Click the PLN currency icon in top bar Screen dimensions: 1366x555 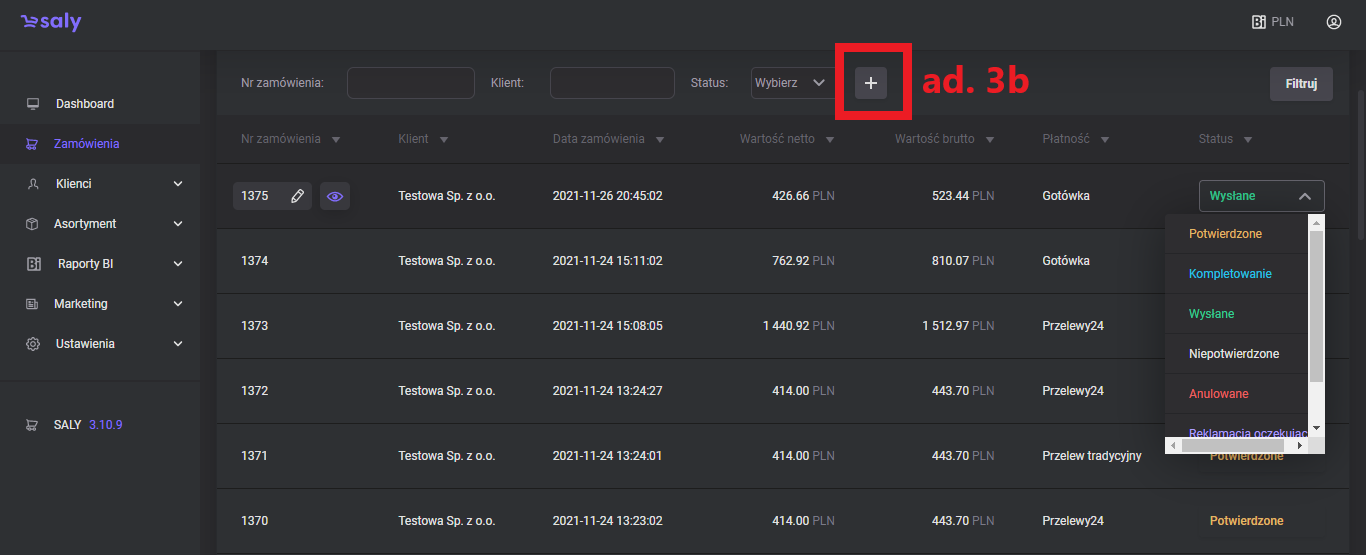pyautogui.click(x=1272, y=22)
